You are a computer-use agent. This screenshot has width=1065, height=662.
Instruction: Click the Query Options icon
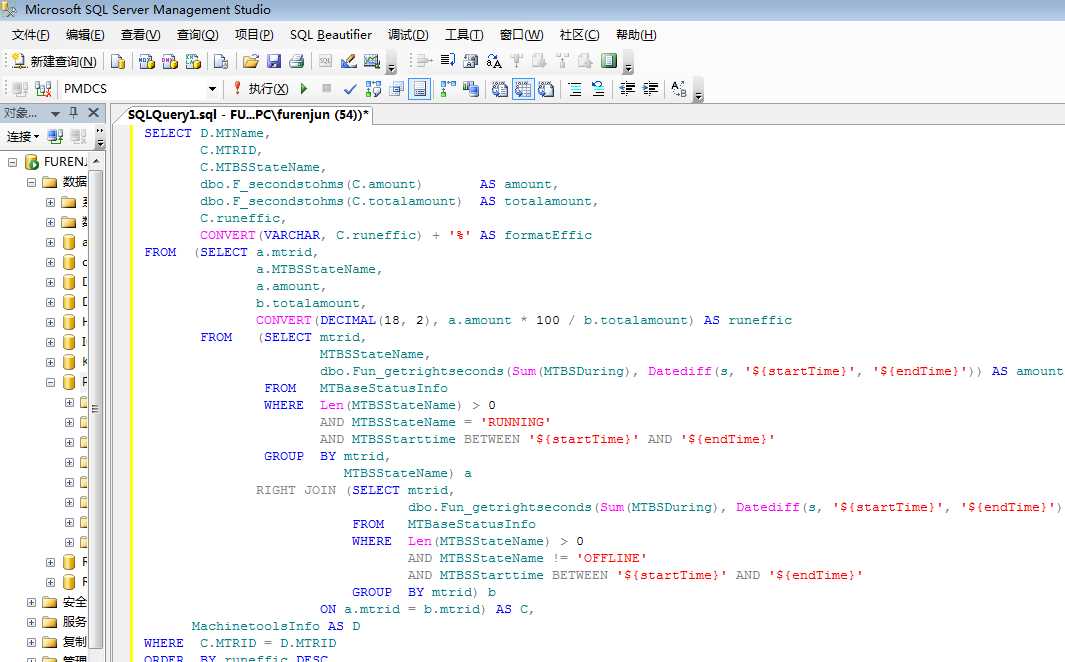pos(397,88)
